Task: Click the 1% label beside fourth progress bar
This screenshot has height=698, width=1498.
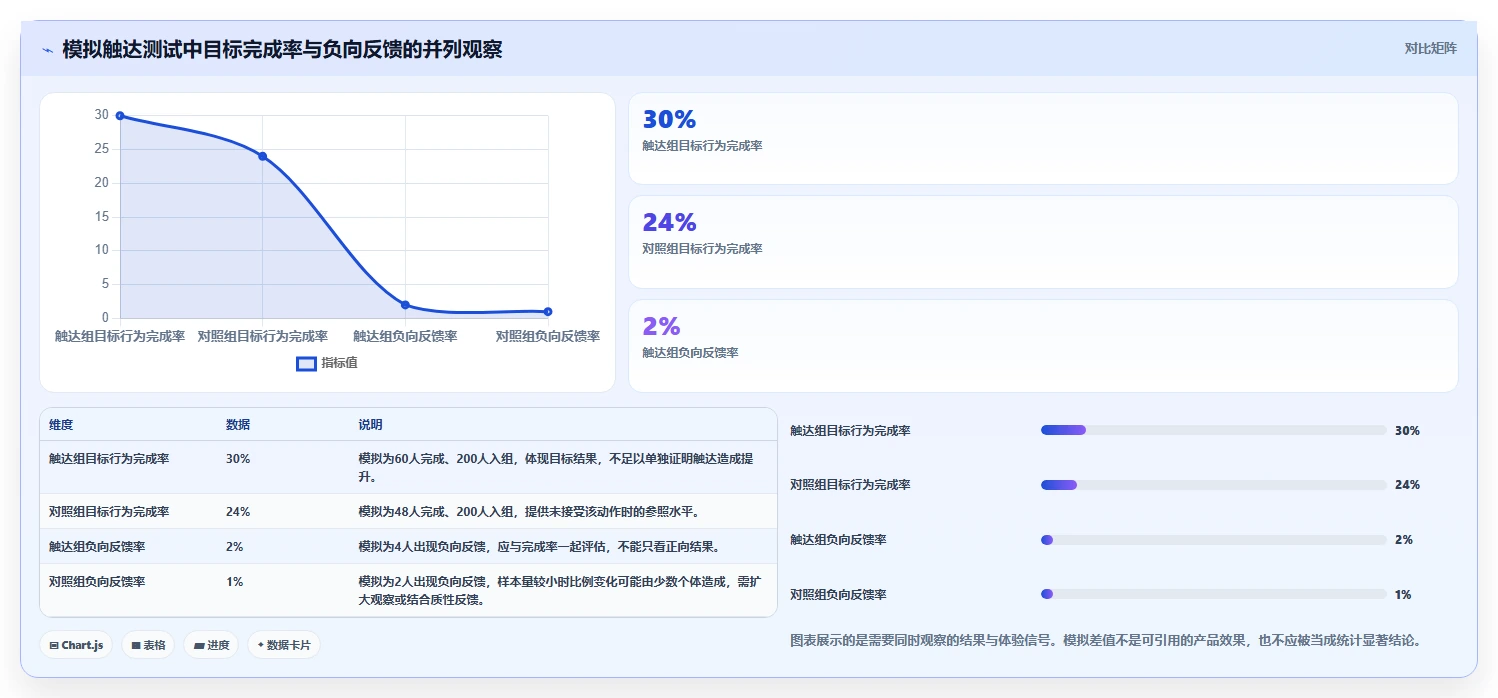Action: (x=1403, y=595)
